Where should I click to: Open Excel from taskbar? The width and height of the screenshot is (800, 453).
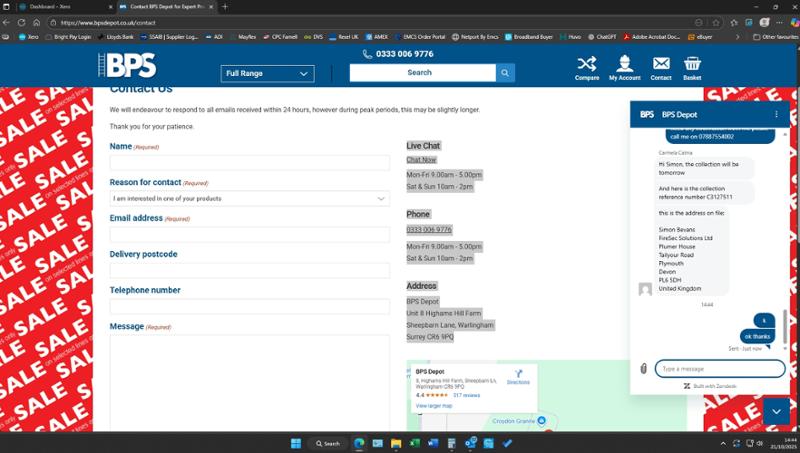415,443
